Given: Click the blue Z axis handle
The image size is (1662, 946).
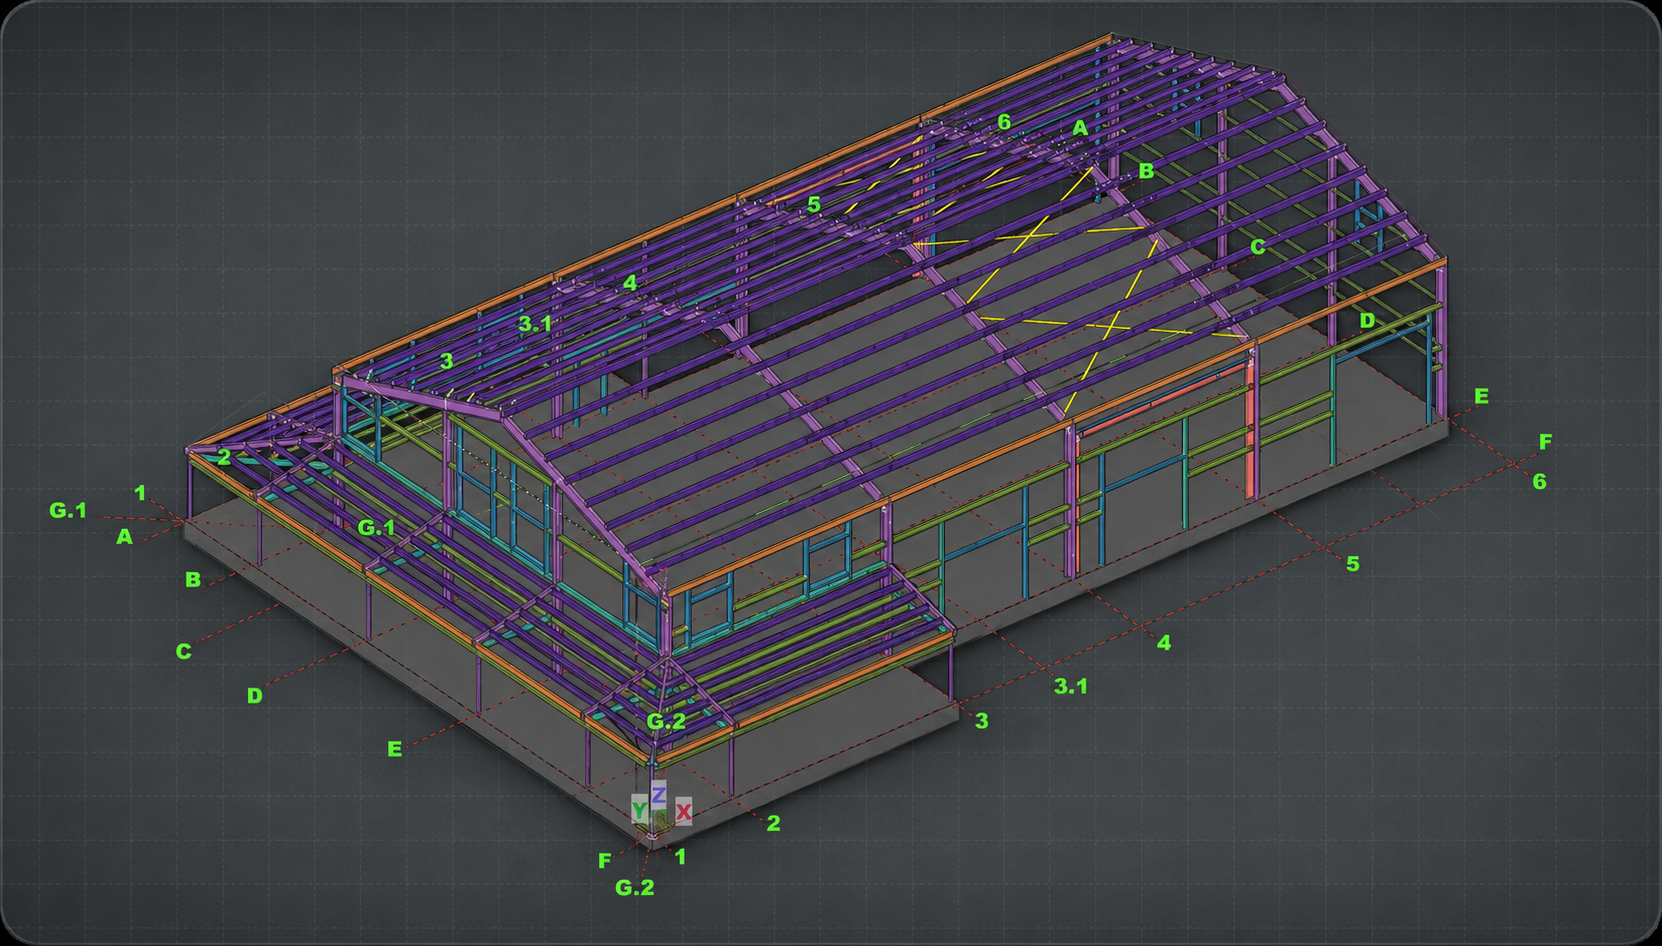Looking at the screenshot, I should 659,796.
